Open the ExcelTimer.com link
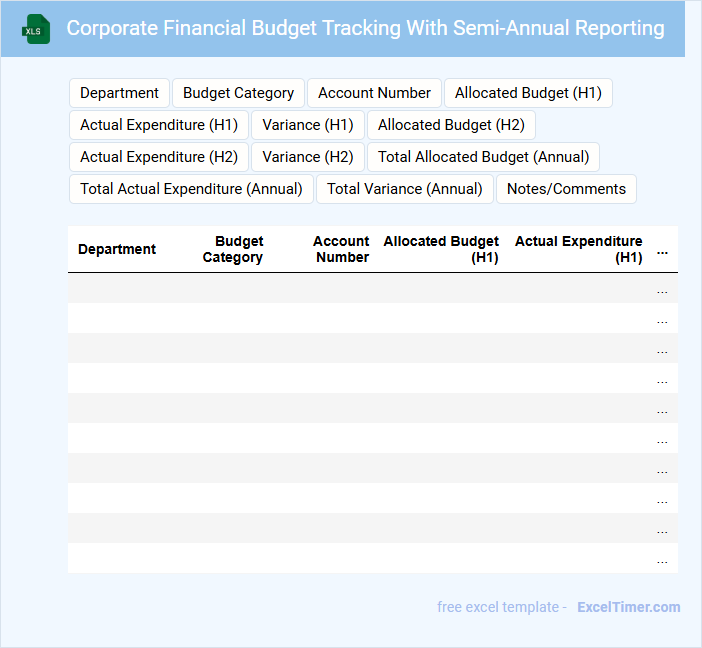The width and height of the screenshot is (702, 648). pos(628,607)
